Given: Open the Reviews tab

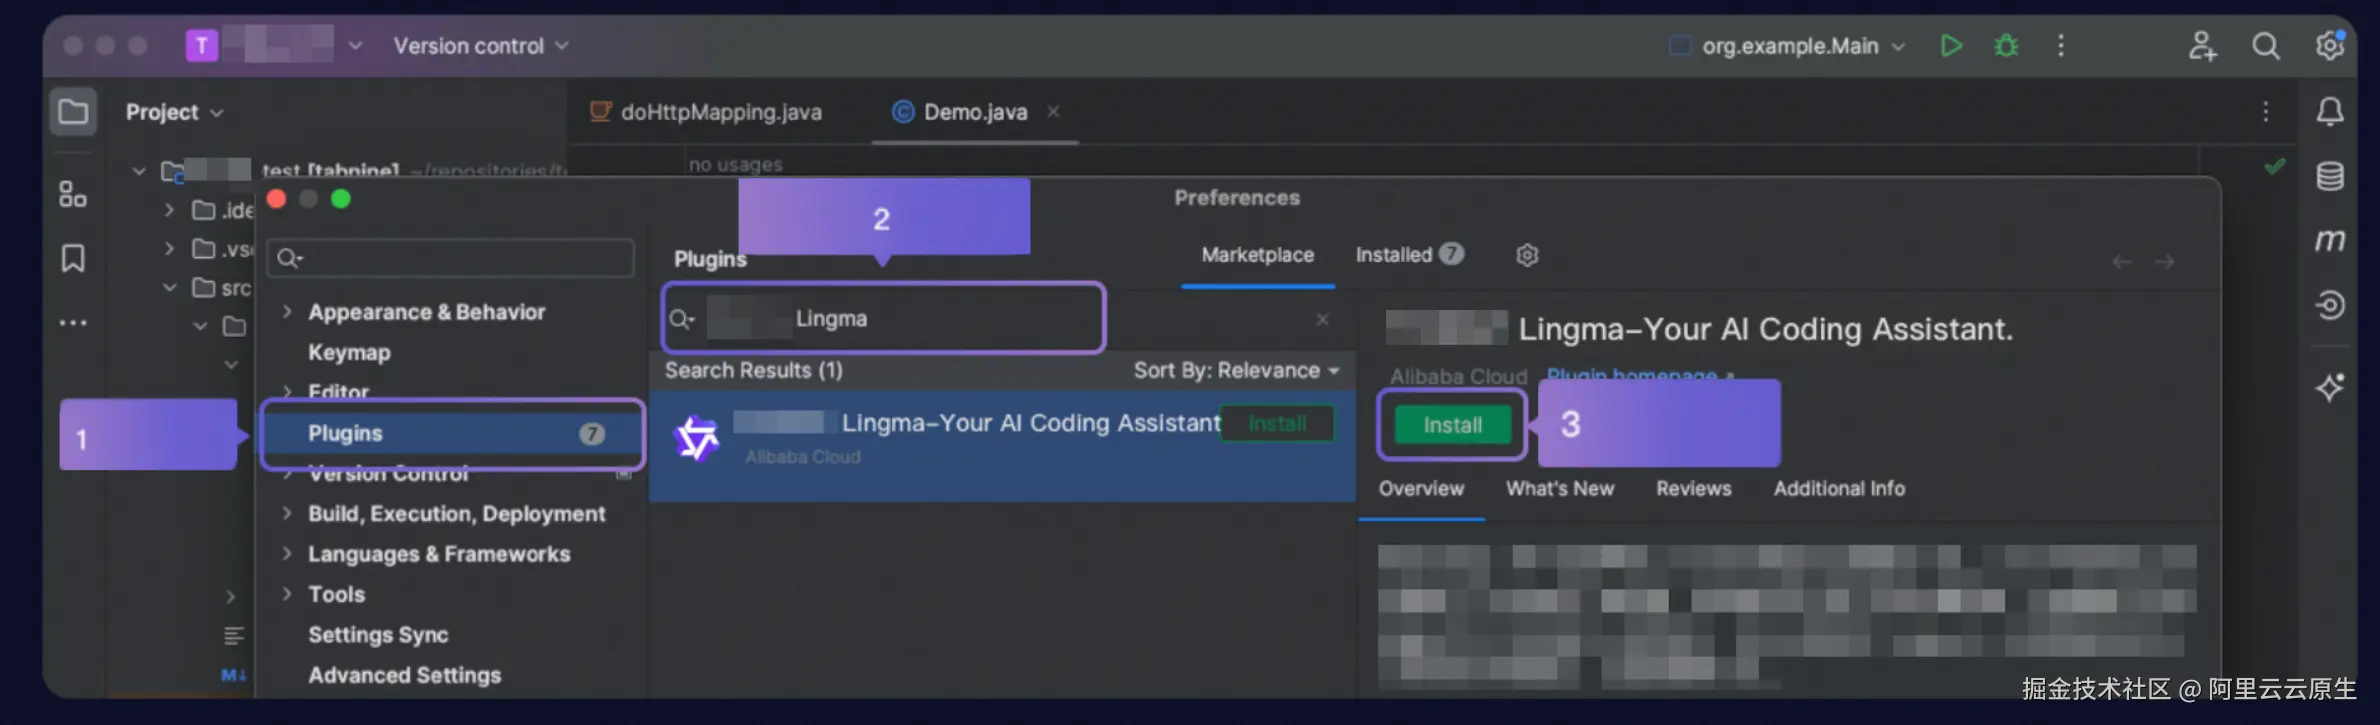Looking at the screenshot, I should point(1693,489).
